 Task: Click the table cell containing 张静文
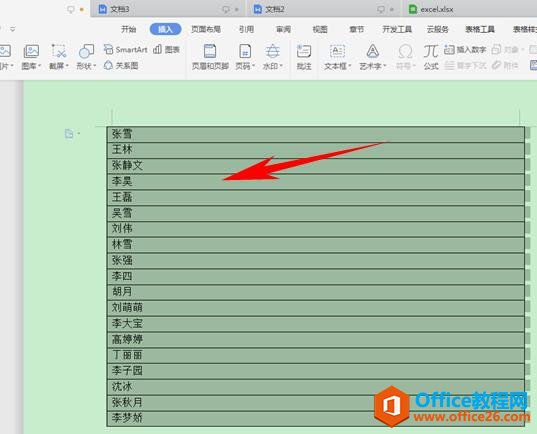click(x=315, y=166)
